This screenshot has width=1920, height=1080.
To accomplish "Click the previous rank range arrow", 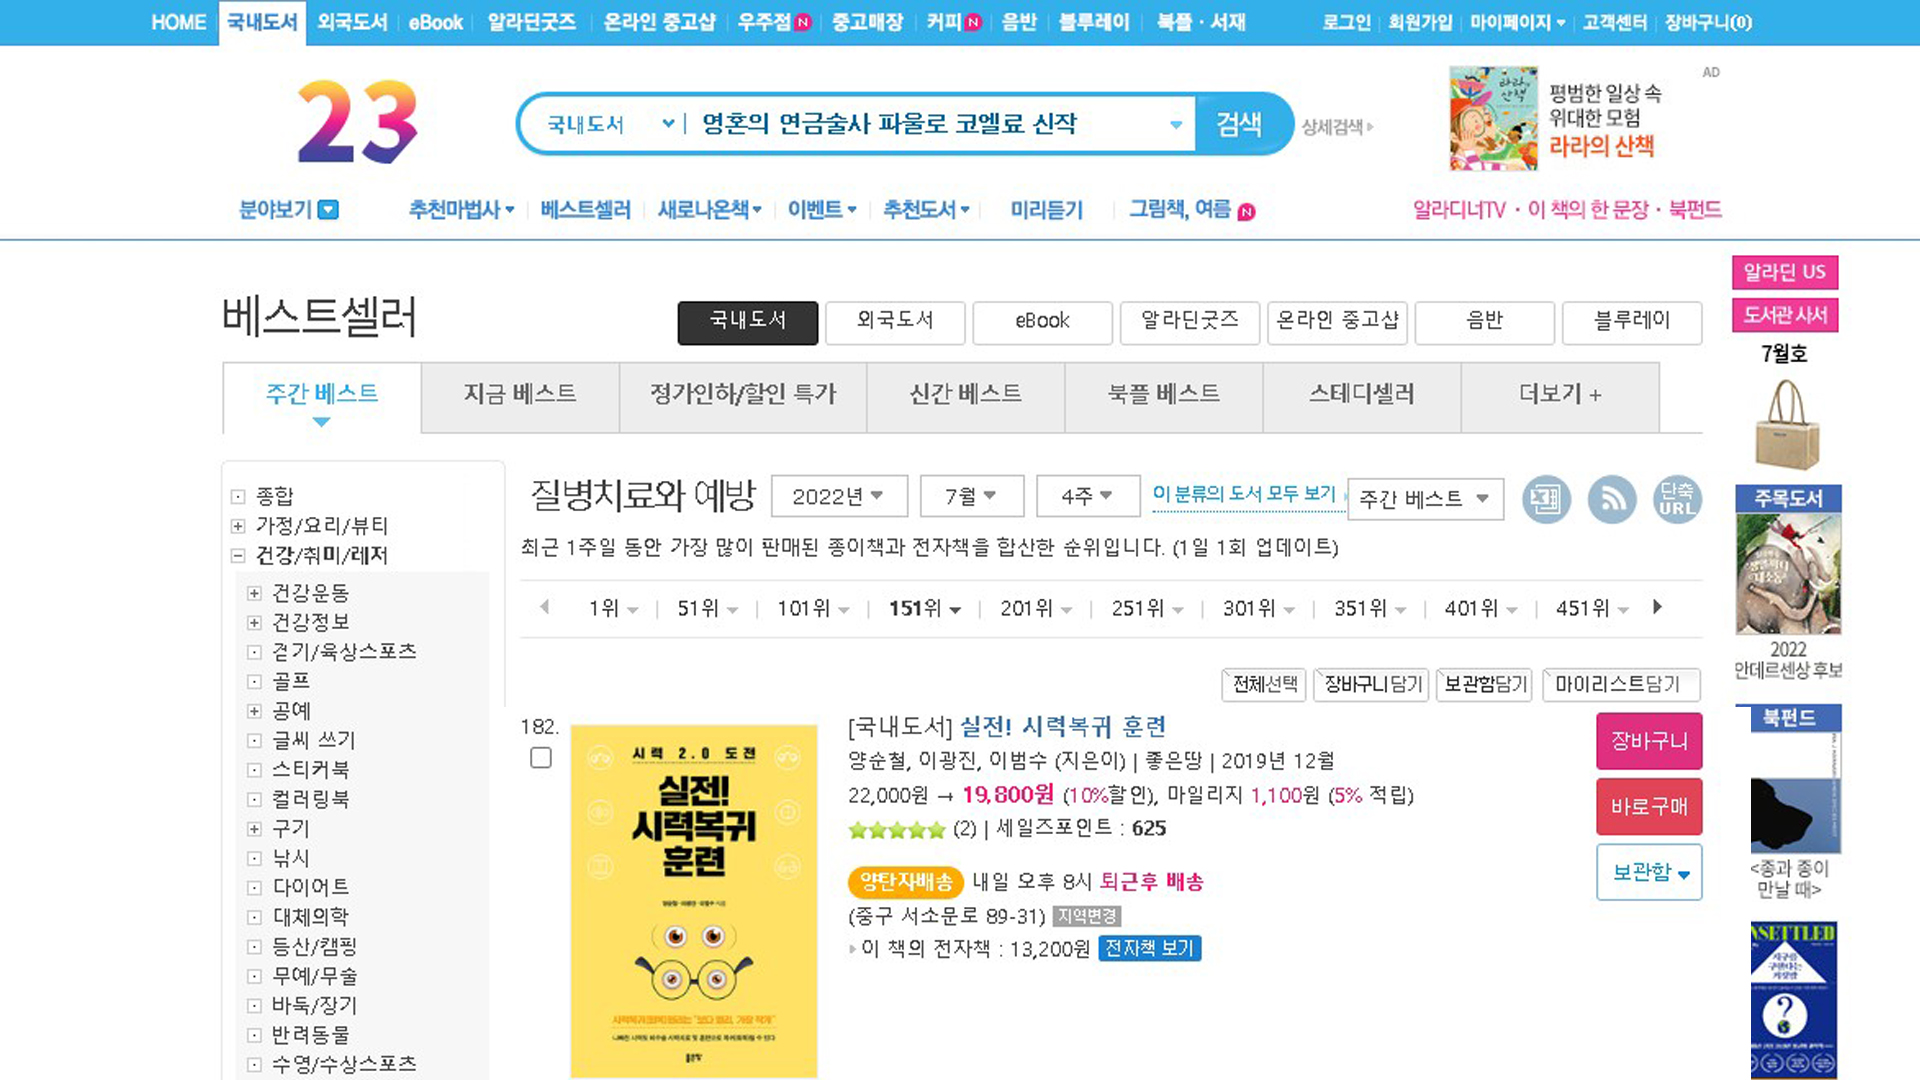I will 545,607.
